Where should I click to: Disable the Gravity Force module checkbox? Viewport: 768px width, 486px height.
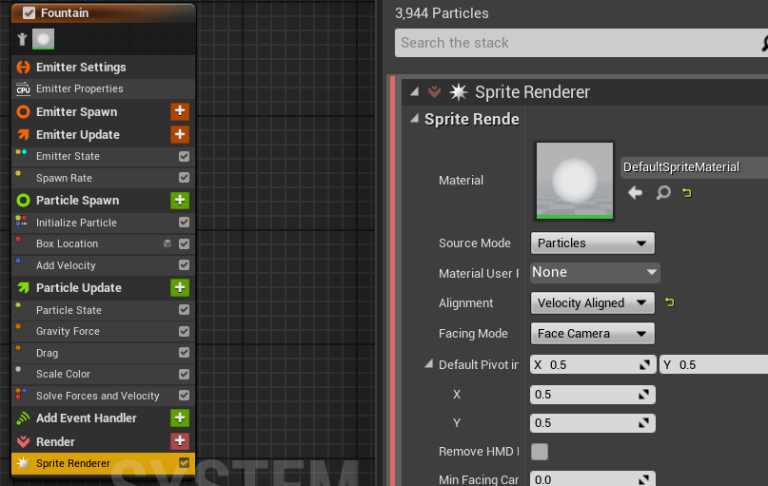click(184, 331)
